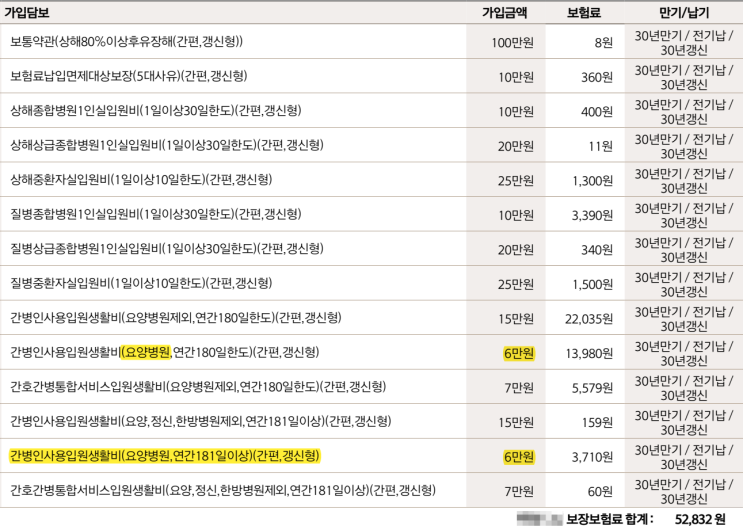Click 10만원 in the 질병종합병원1인실입원비 row
The height and width of the screenshot is (530, 743).
516,215
